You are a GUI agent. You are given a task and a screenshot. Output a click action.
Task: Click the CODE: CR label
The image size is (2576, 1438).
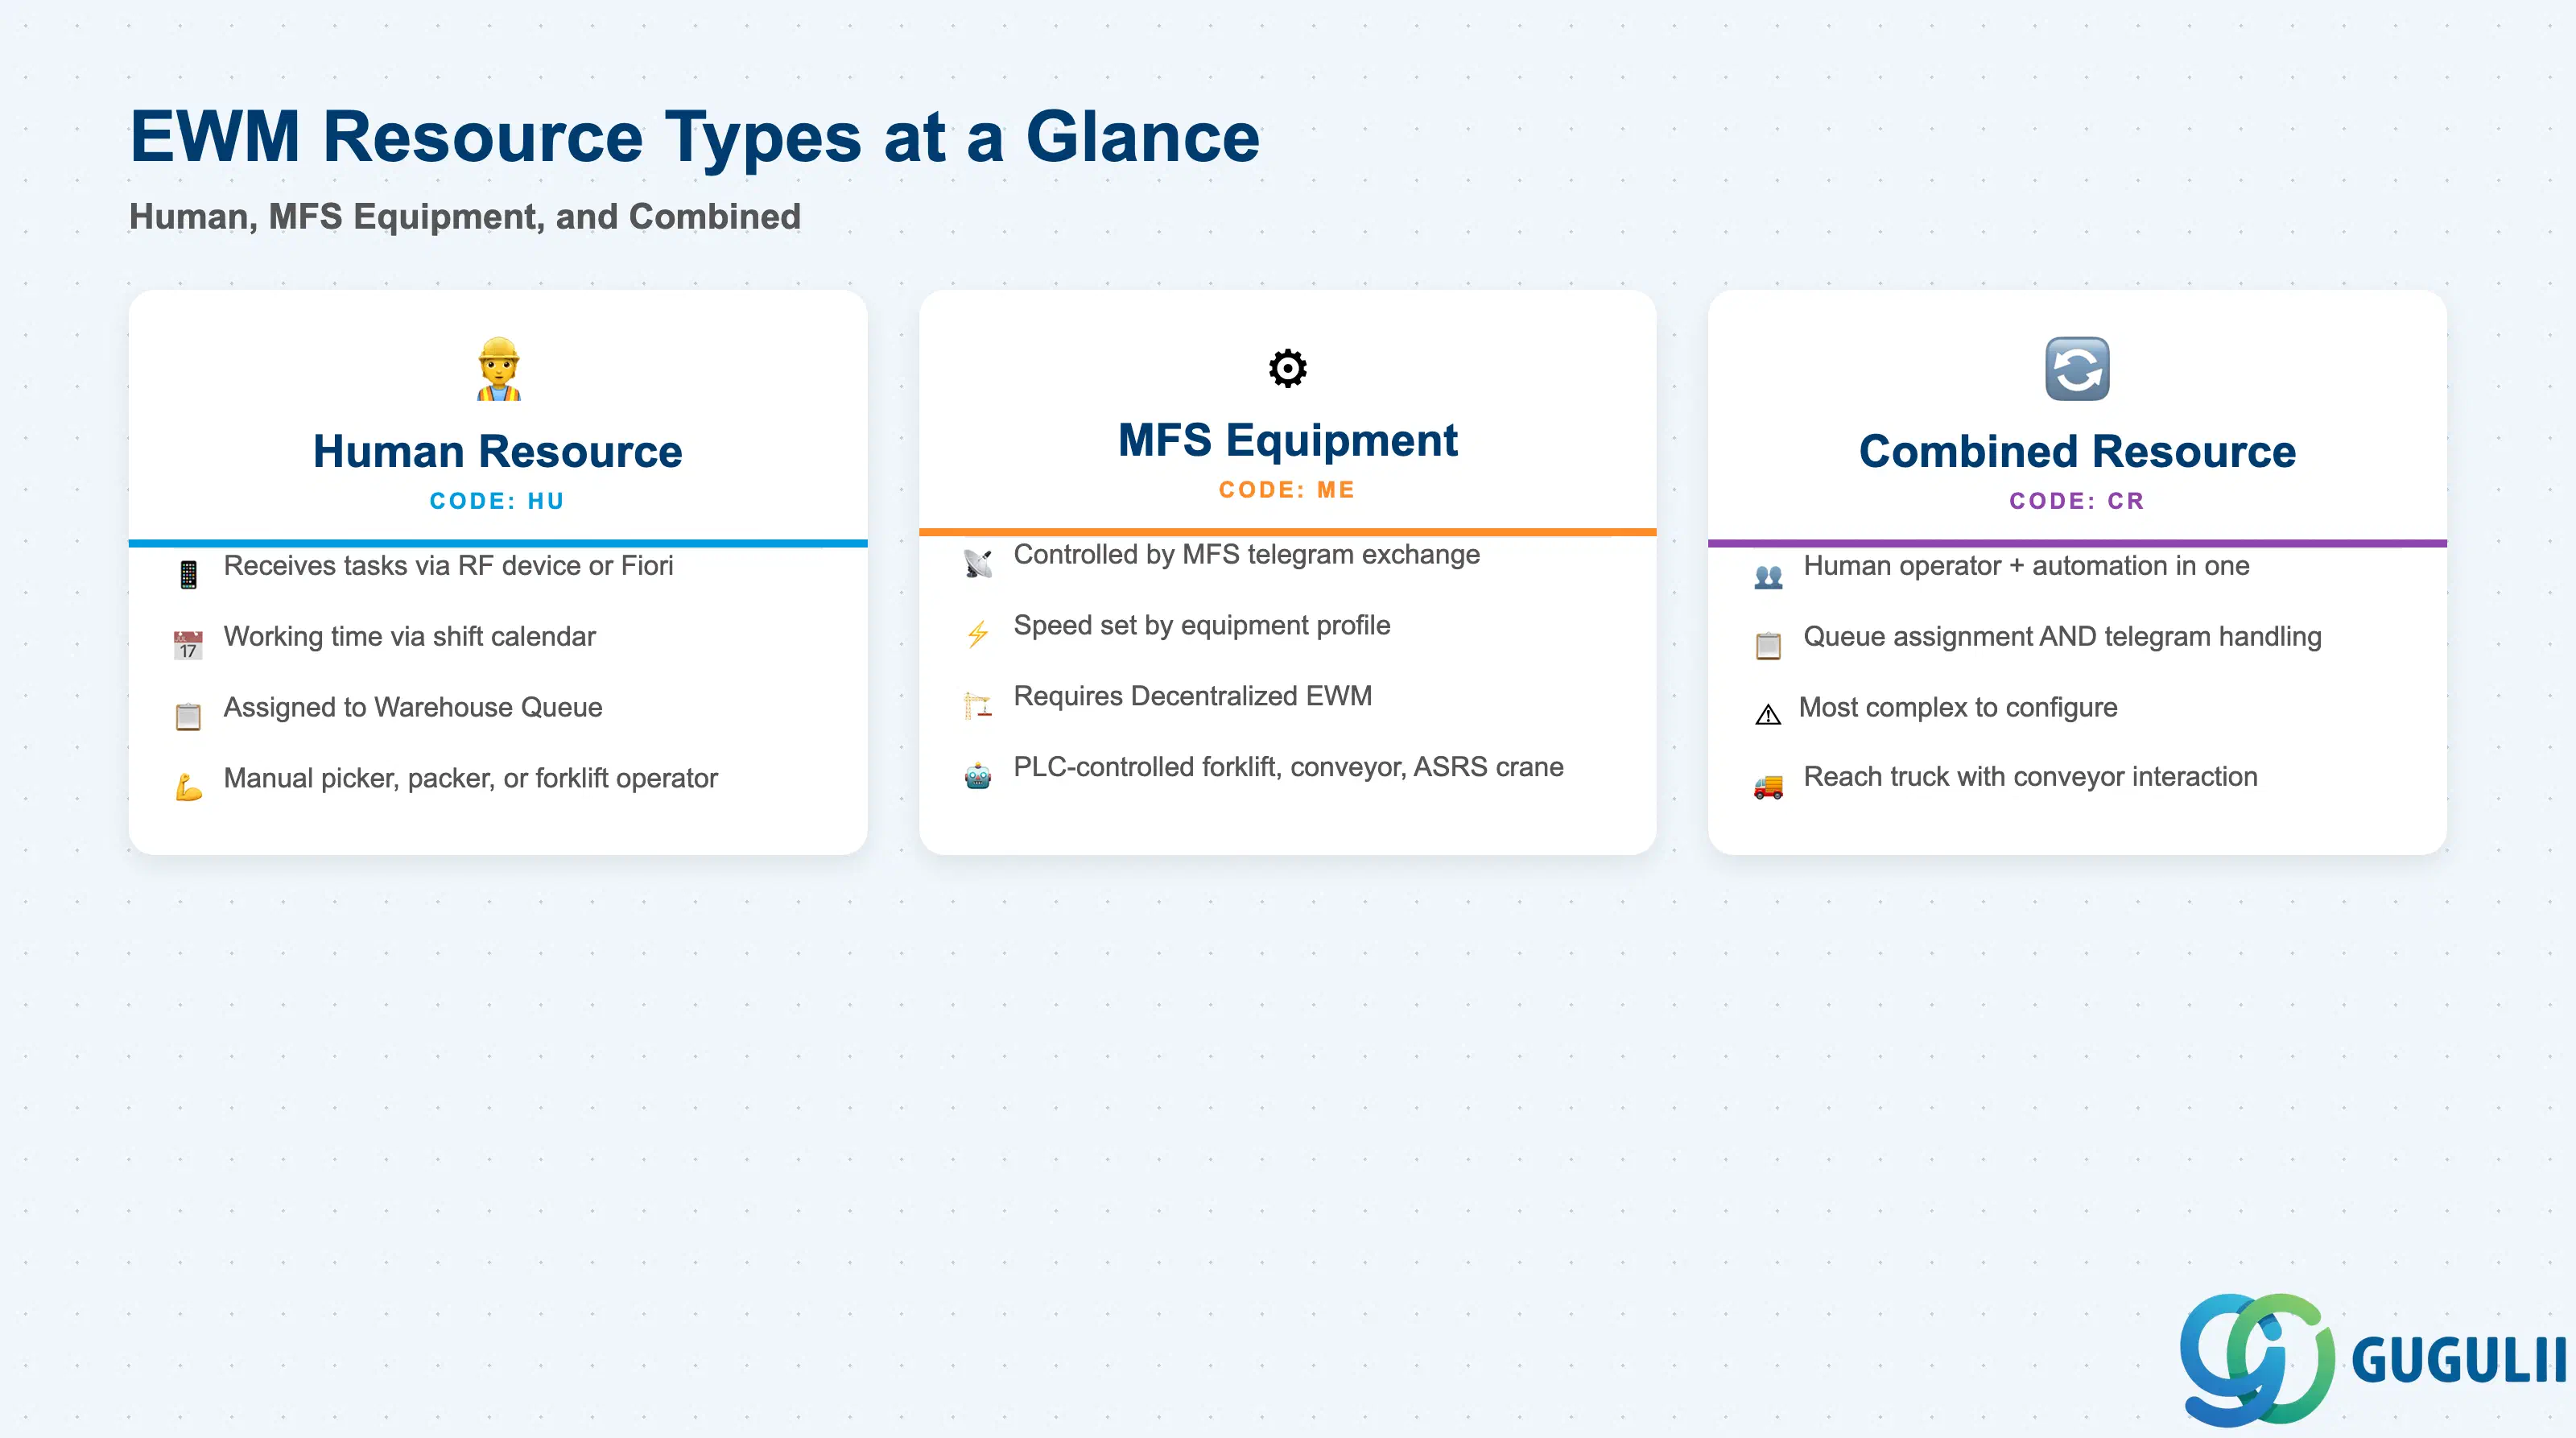[2077, 501]
